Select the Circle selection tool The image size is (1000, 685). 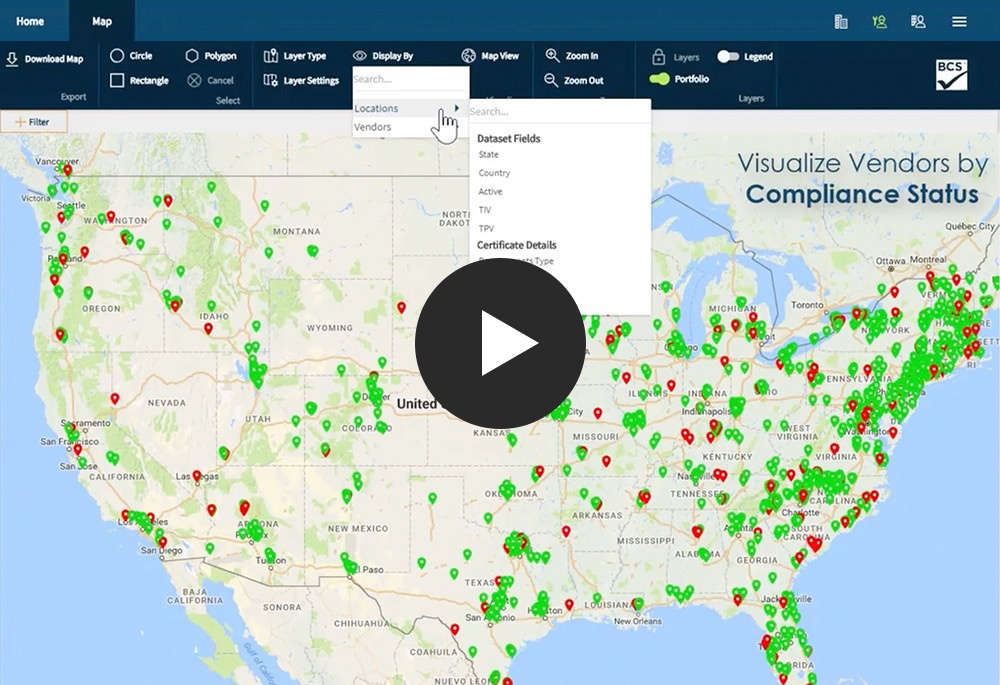tap(117, 56)
